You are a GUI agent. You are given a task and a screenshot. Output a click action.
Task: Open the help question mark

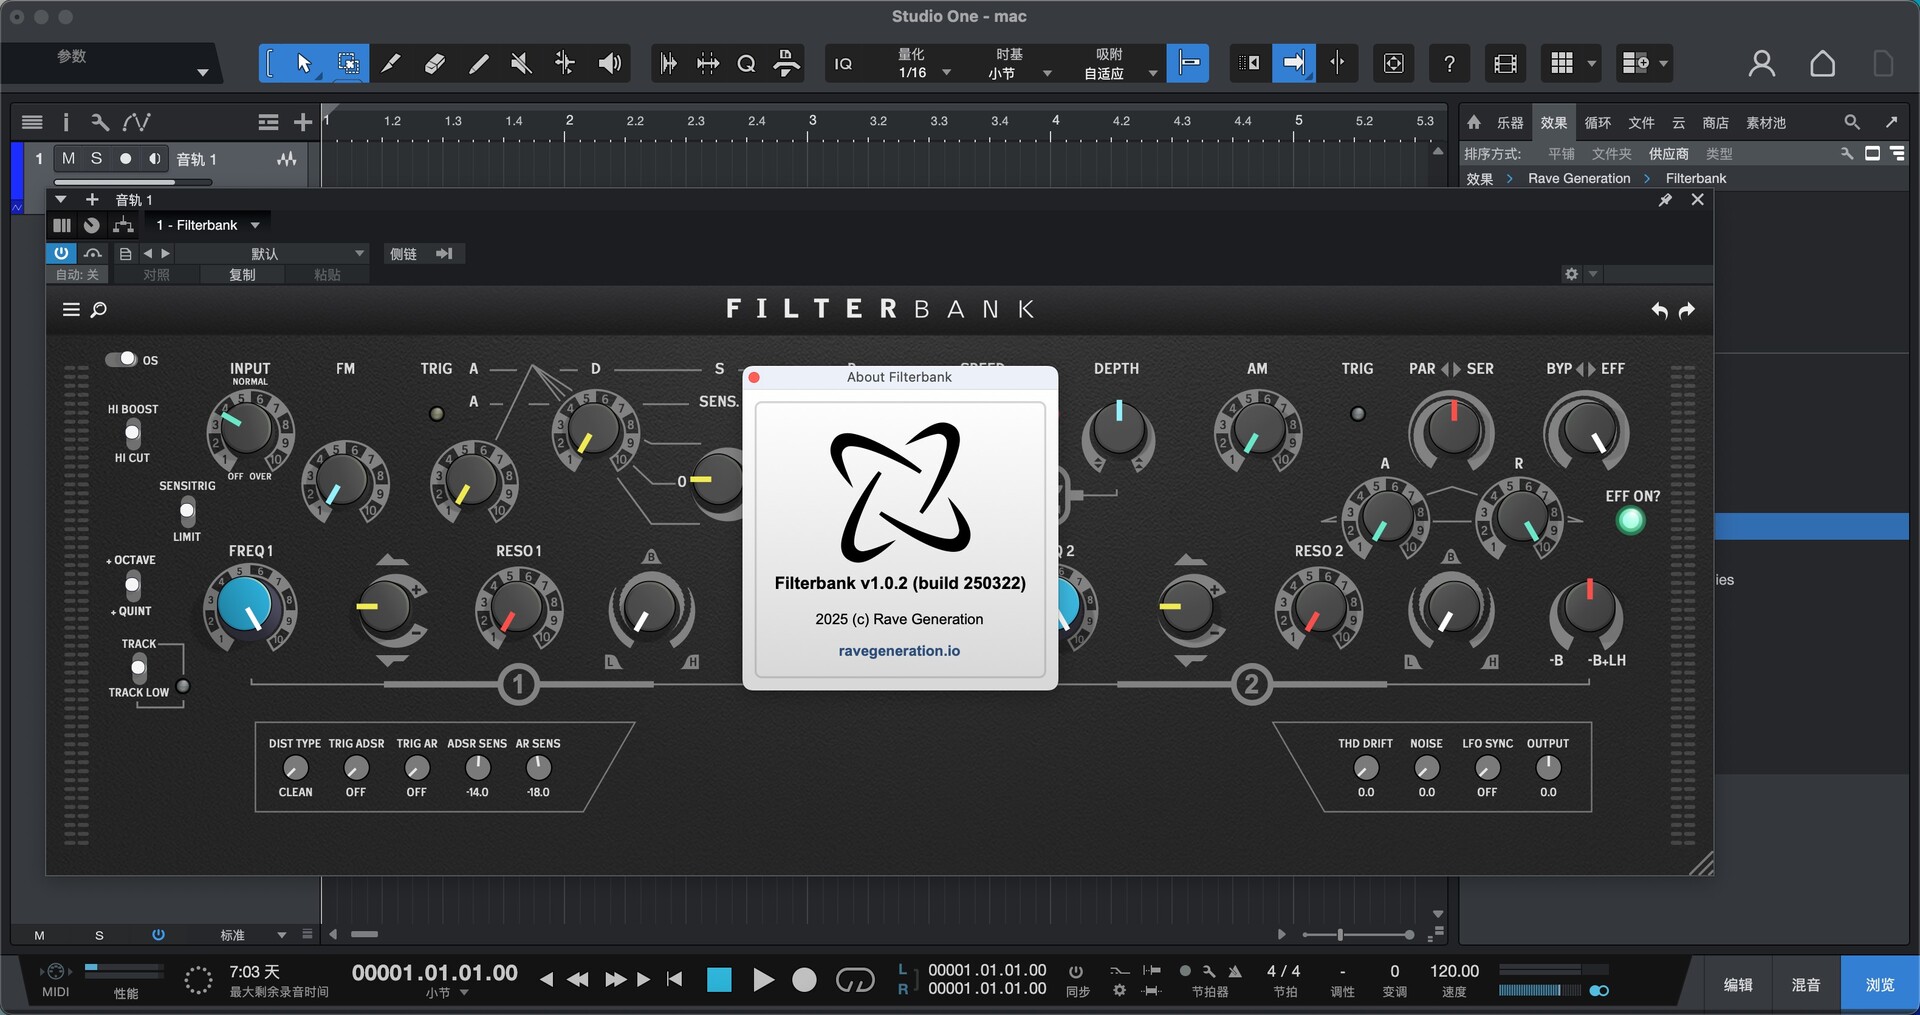(1449, 63)
